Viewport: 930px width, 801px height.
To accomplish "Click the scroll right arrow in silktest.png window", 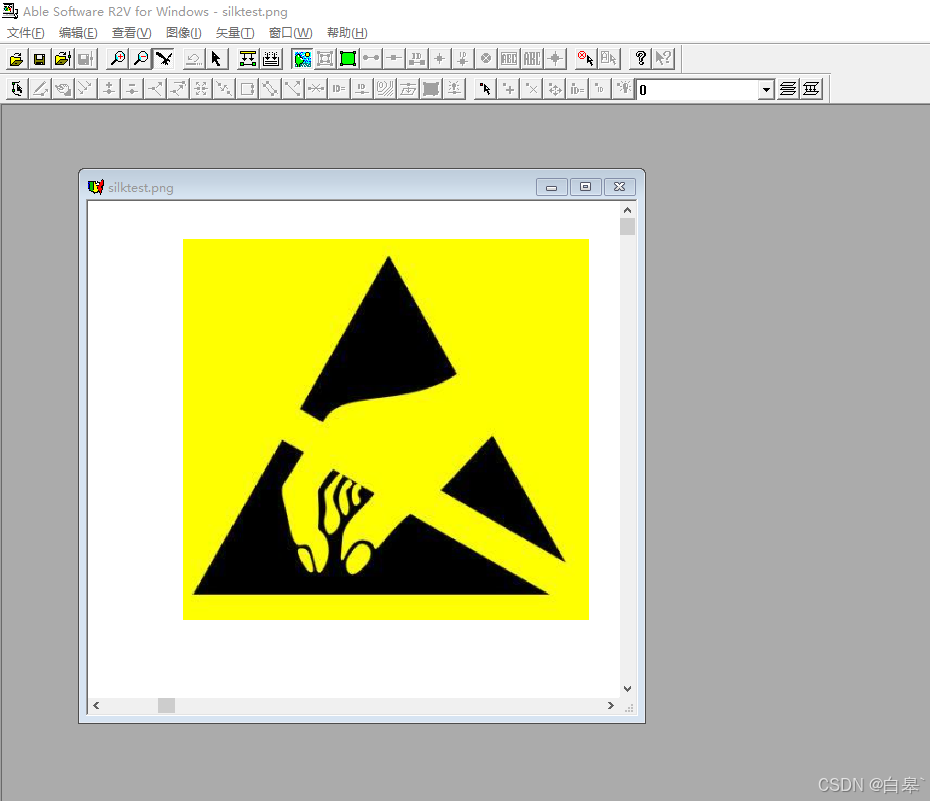I will [x=611, y=706].
